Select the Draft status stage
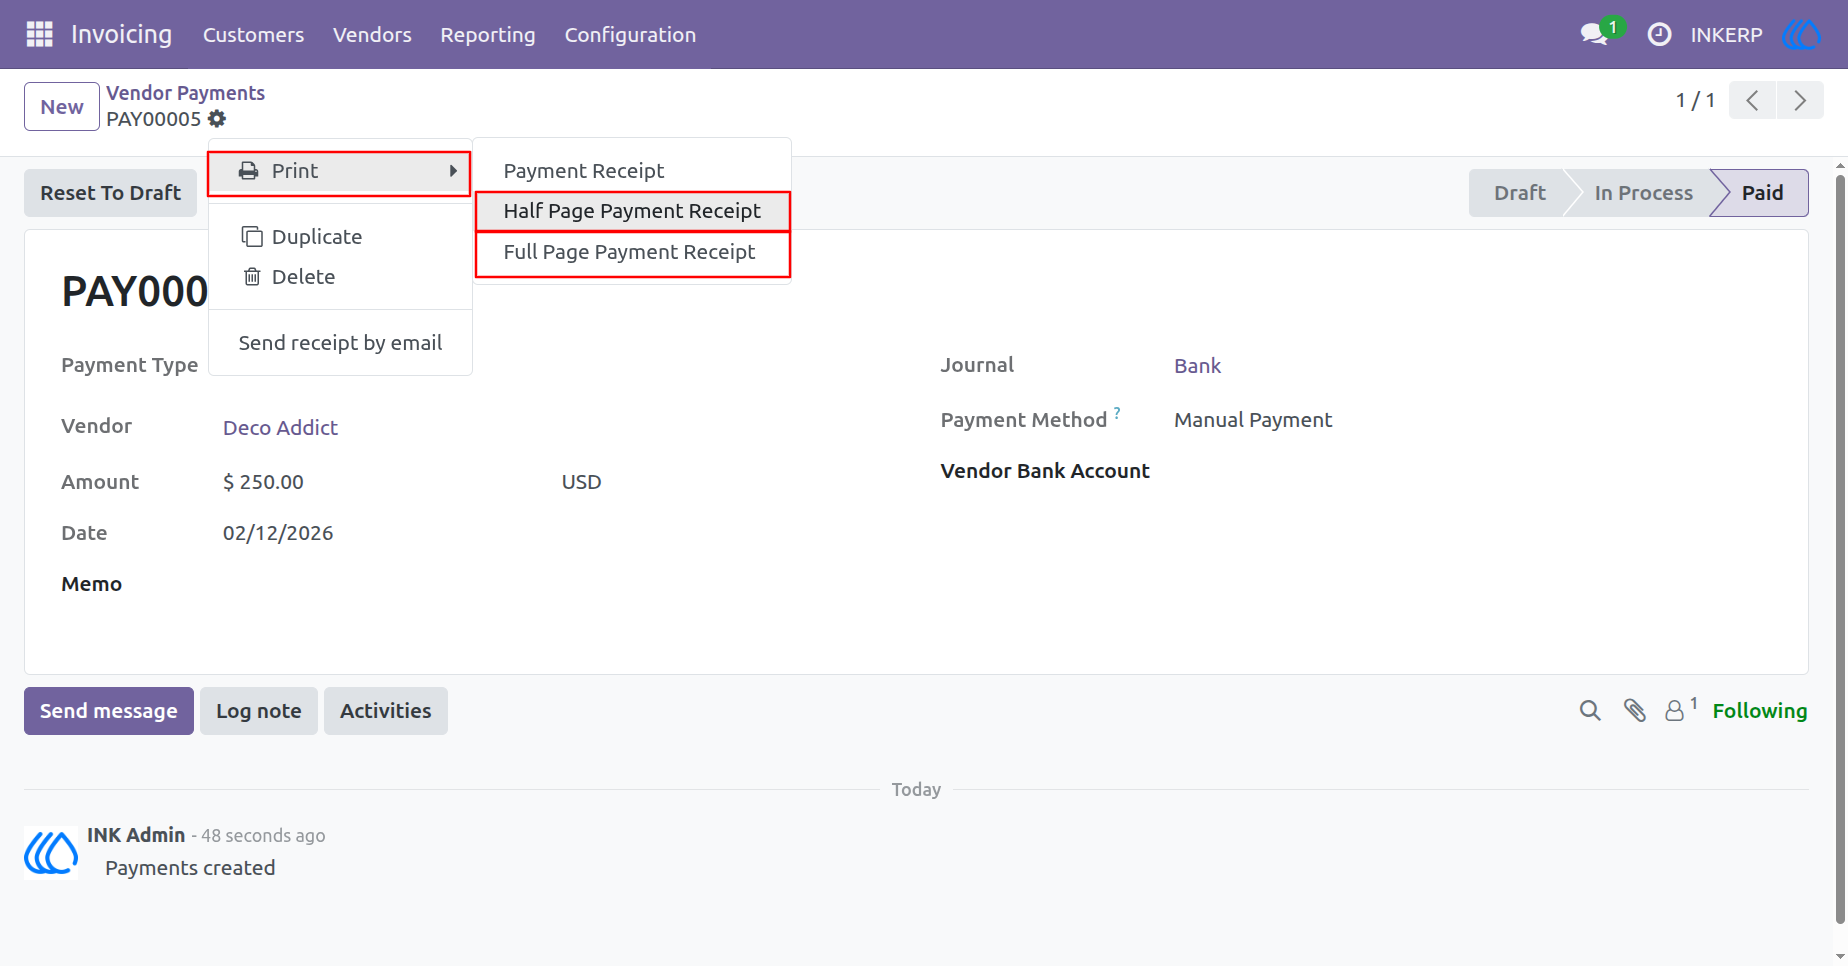 coord(1519,193)
